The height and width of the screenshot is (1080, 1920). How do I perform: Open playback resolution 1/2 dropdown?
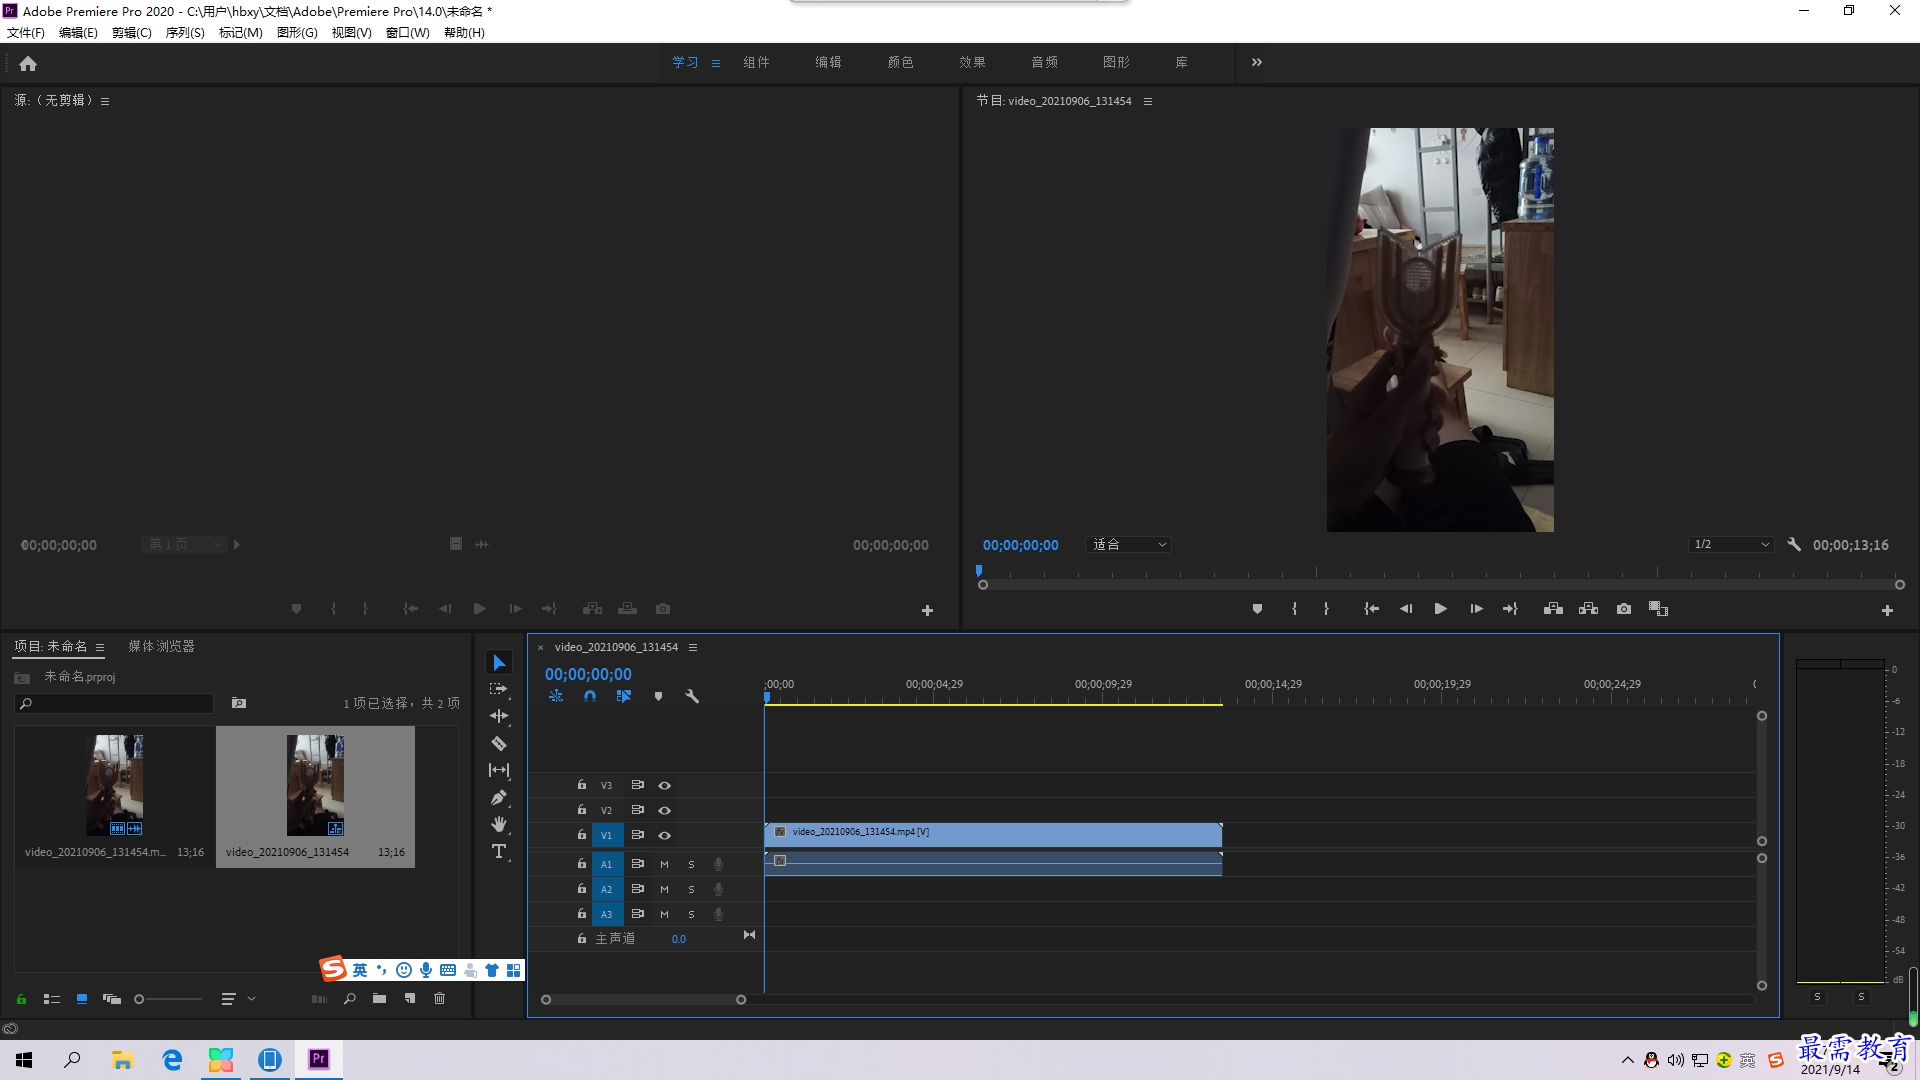coord(1731,545)
